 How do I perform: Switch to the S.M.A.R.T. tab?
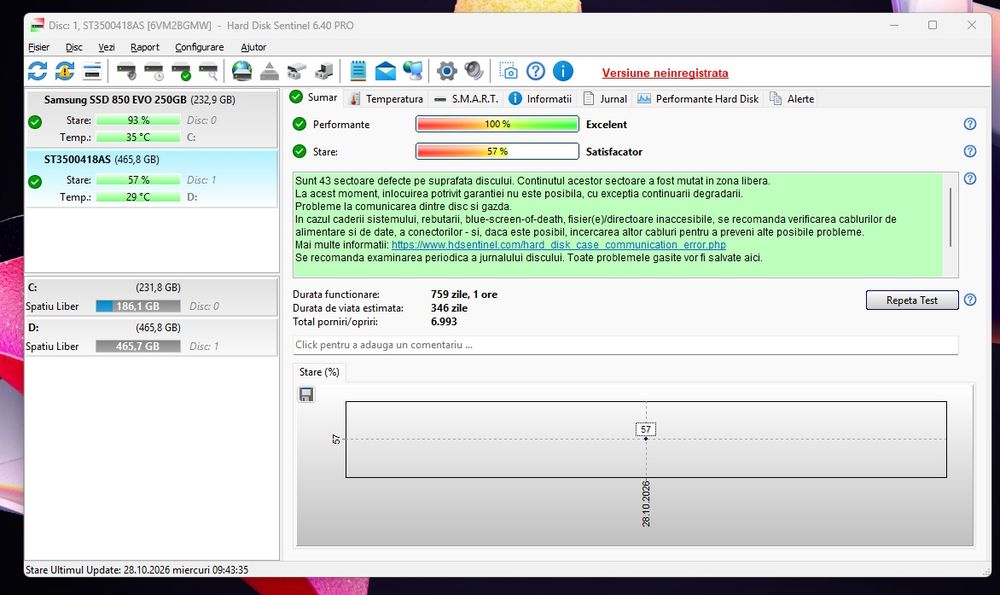click(466, 99)
